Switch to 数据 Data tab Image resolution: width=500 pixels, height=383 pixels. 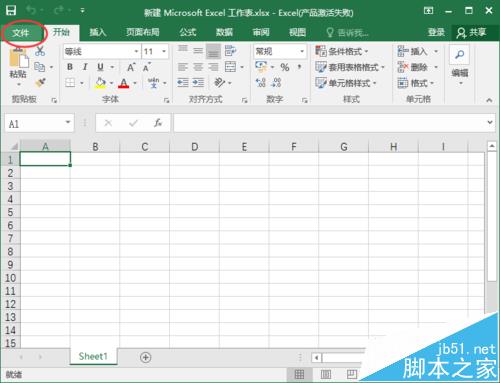pos(224,32)
